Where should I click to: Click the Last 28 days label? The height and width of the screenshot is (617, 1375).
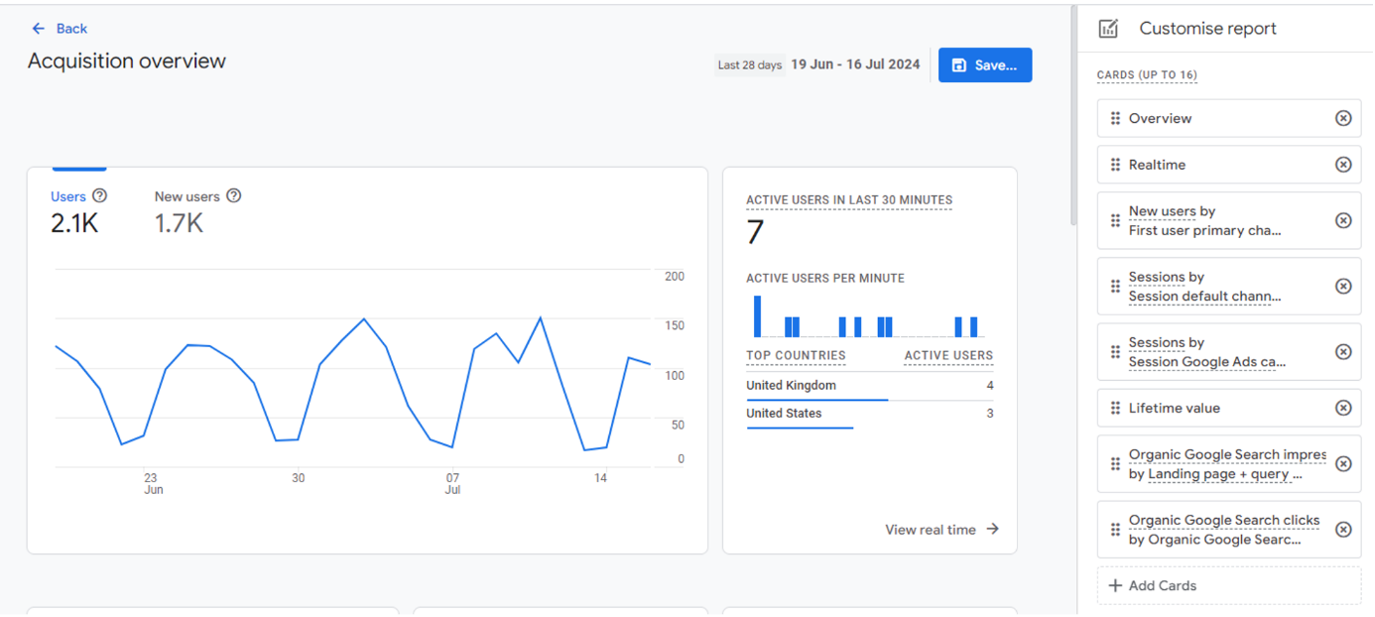pos(749,65)
